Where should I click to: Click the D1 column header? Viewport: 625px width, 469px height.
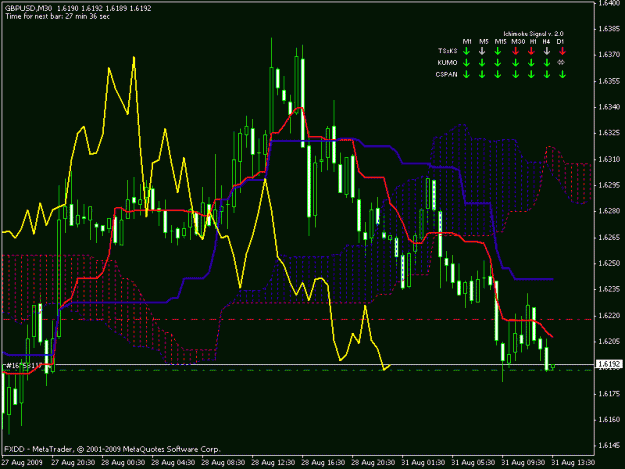560,41
